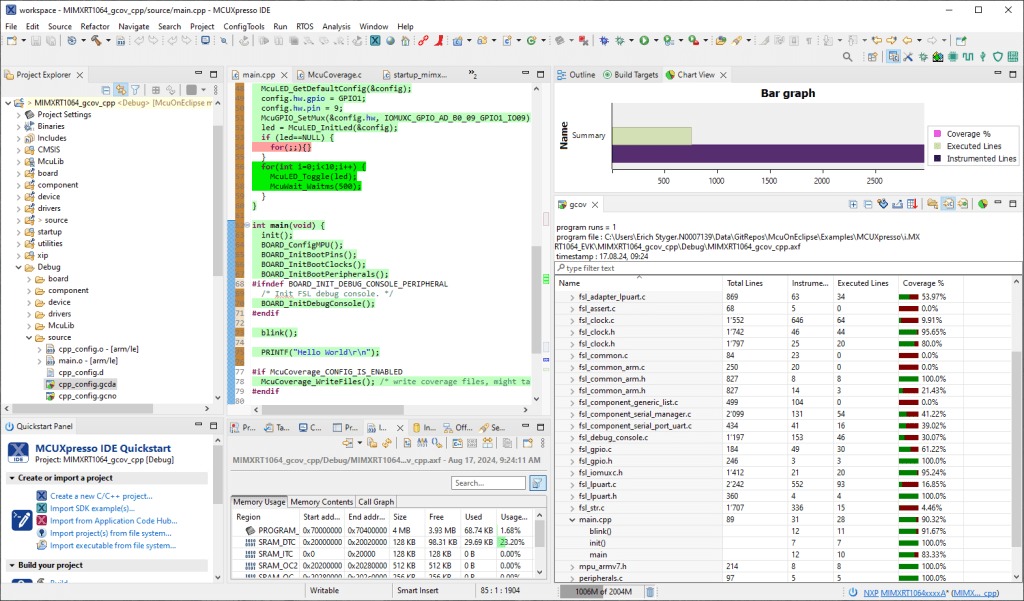Screen dimensions: 1024x601
Task: Collapse the 'Create or import a project' section
Action: 10,478
